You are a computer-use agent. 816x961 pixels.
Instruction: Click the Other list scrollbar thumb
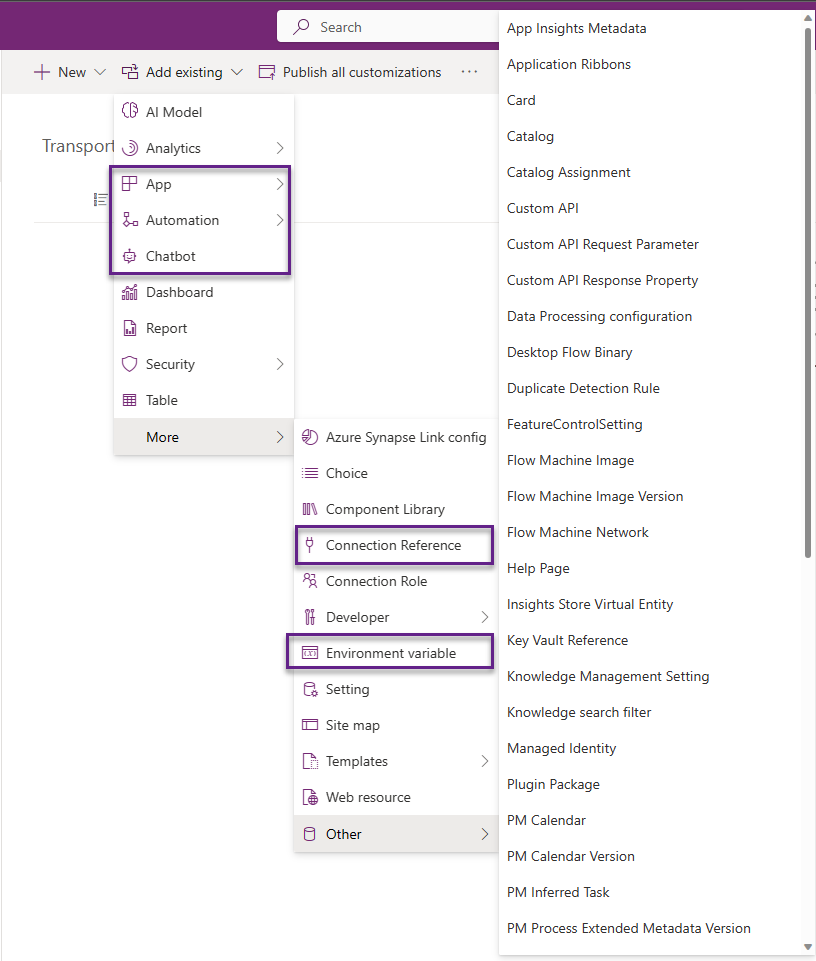(808, 292)
